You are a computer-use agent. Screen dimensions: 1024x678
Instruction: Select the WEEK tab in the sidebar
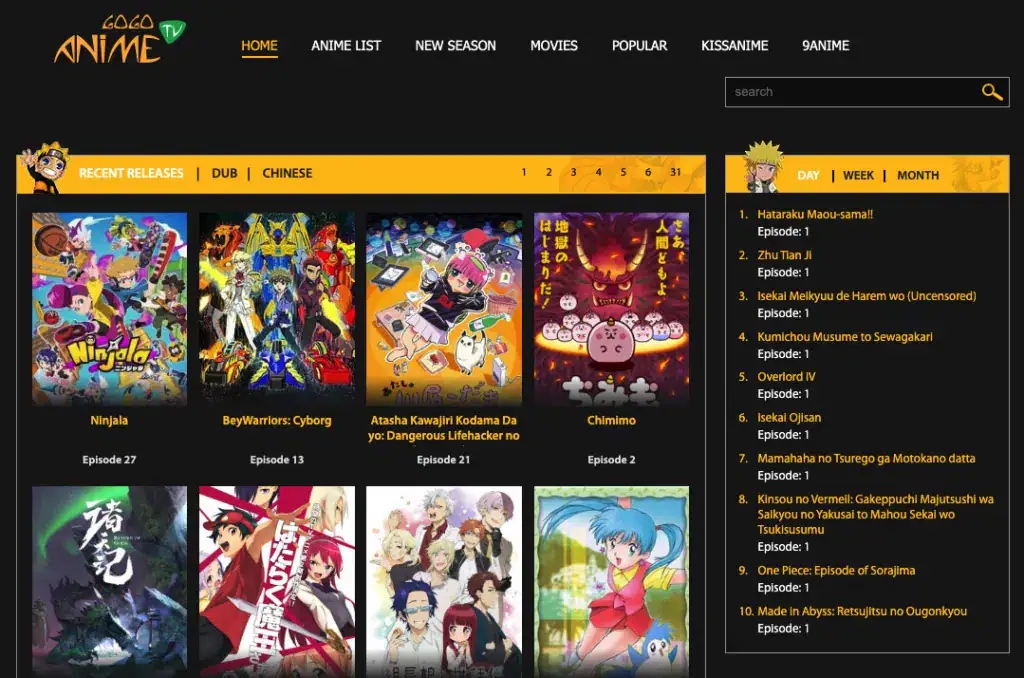click(858, 175)
